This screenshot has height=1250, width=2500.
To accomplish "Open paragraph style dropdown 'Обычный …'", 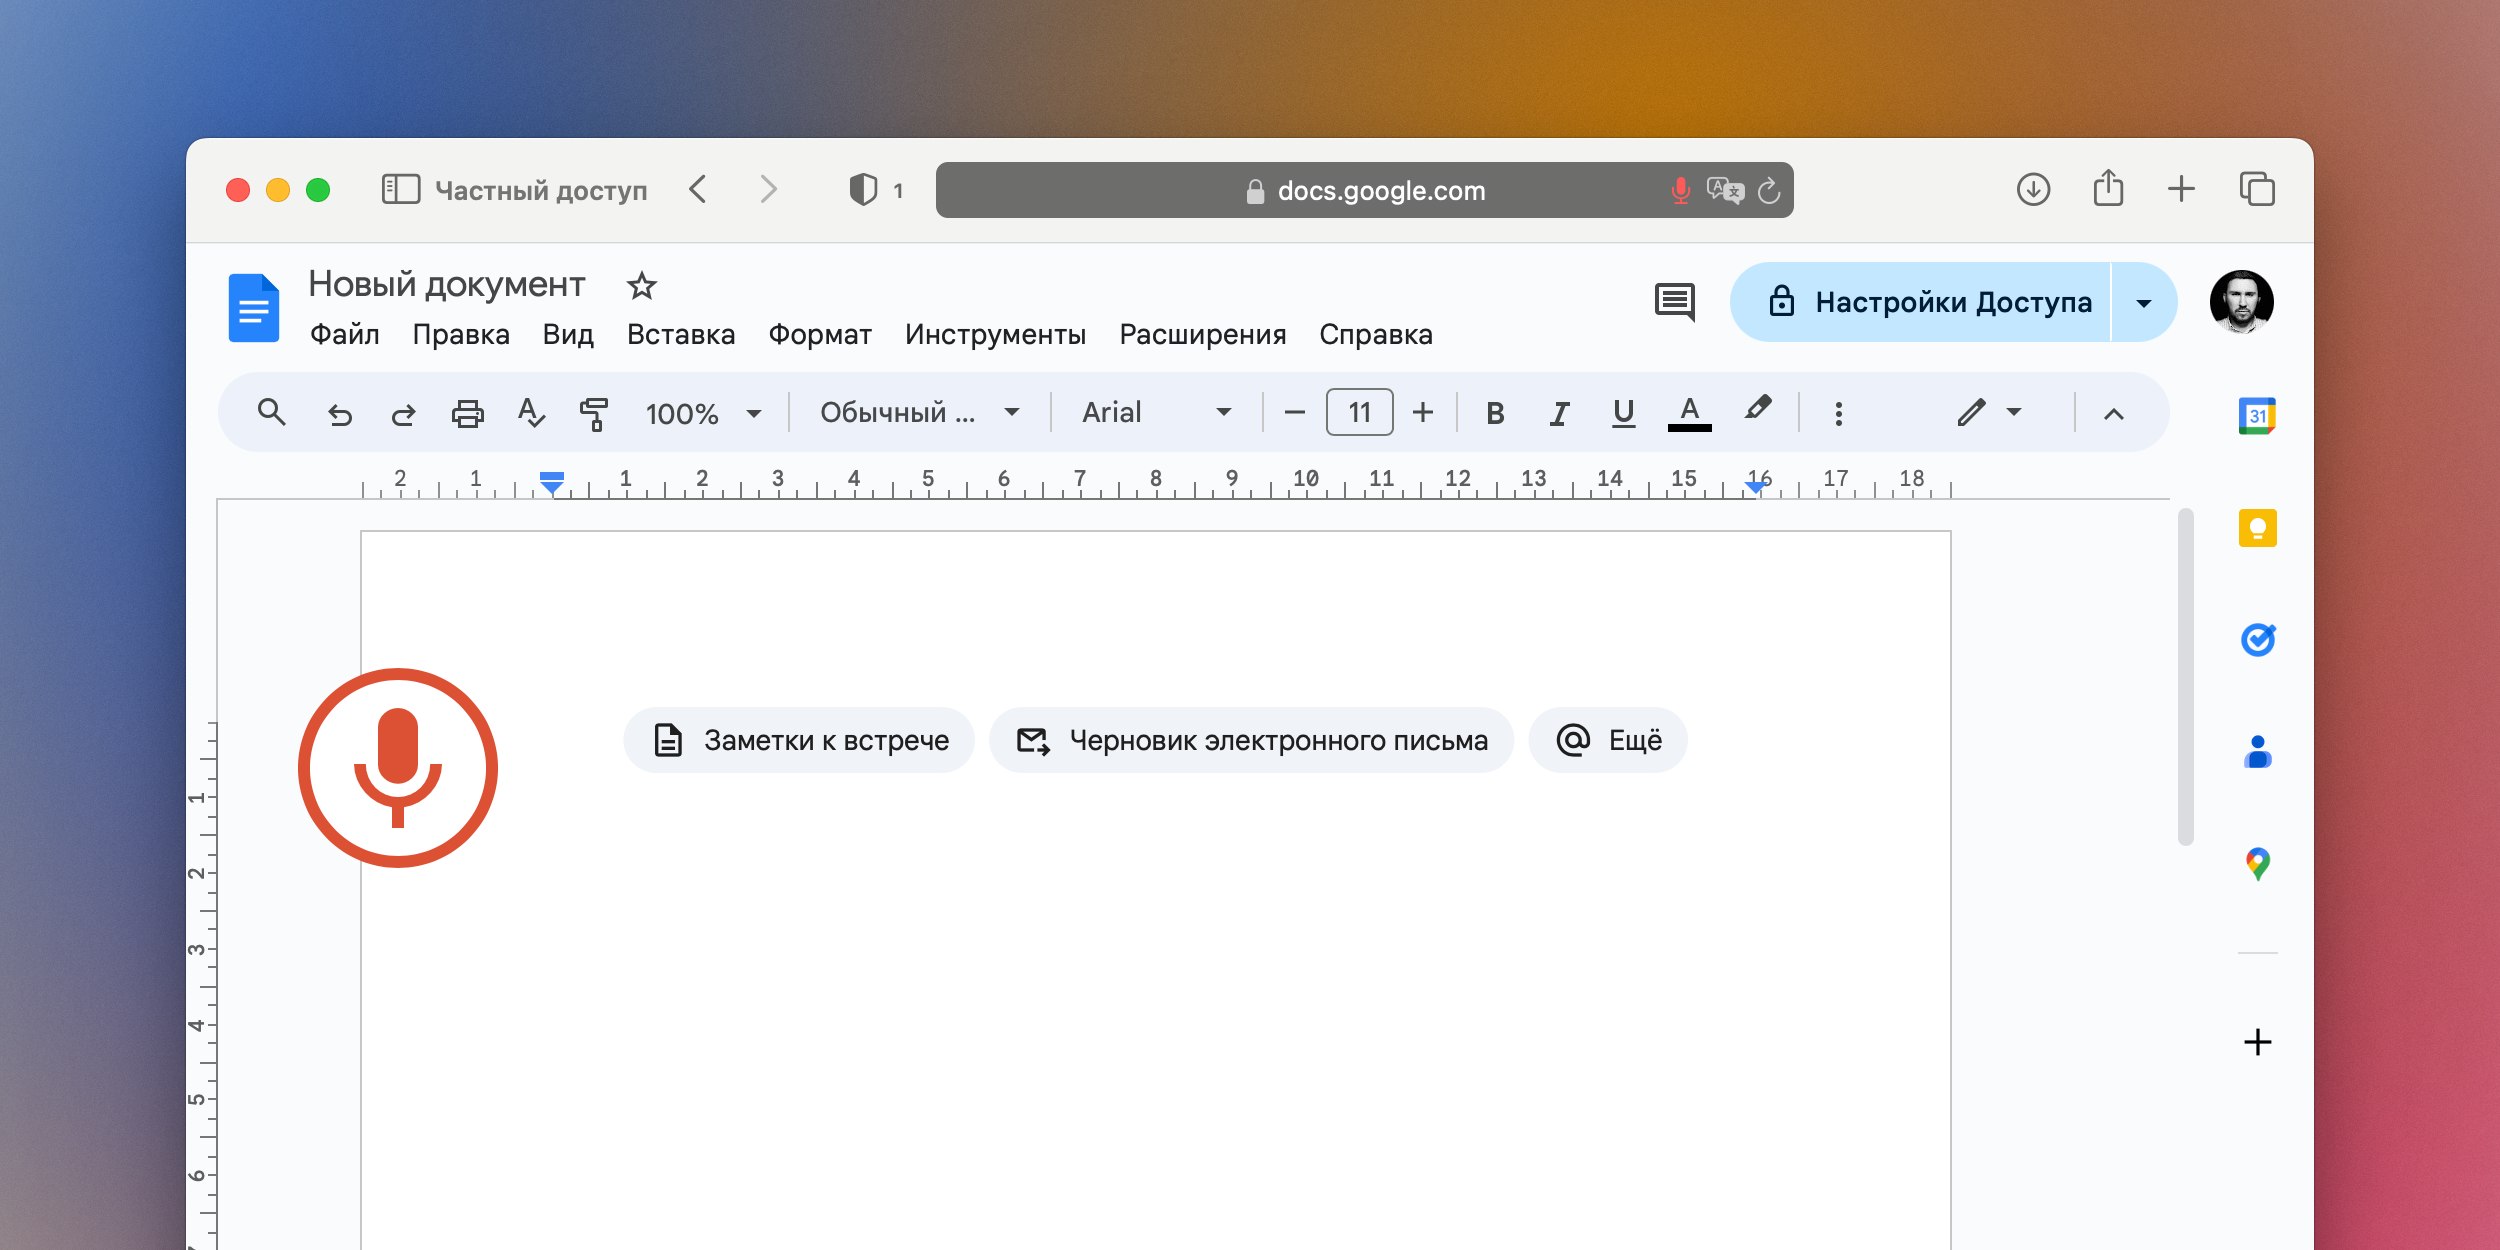I will pos(919,413).
